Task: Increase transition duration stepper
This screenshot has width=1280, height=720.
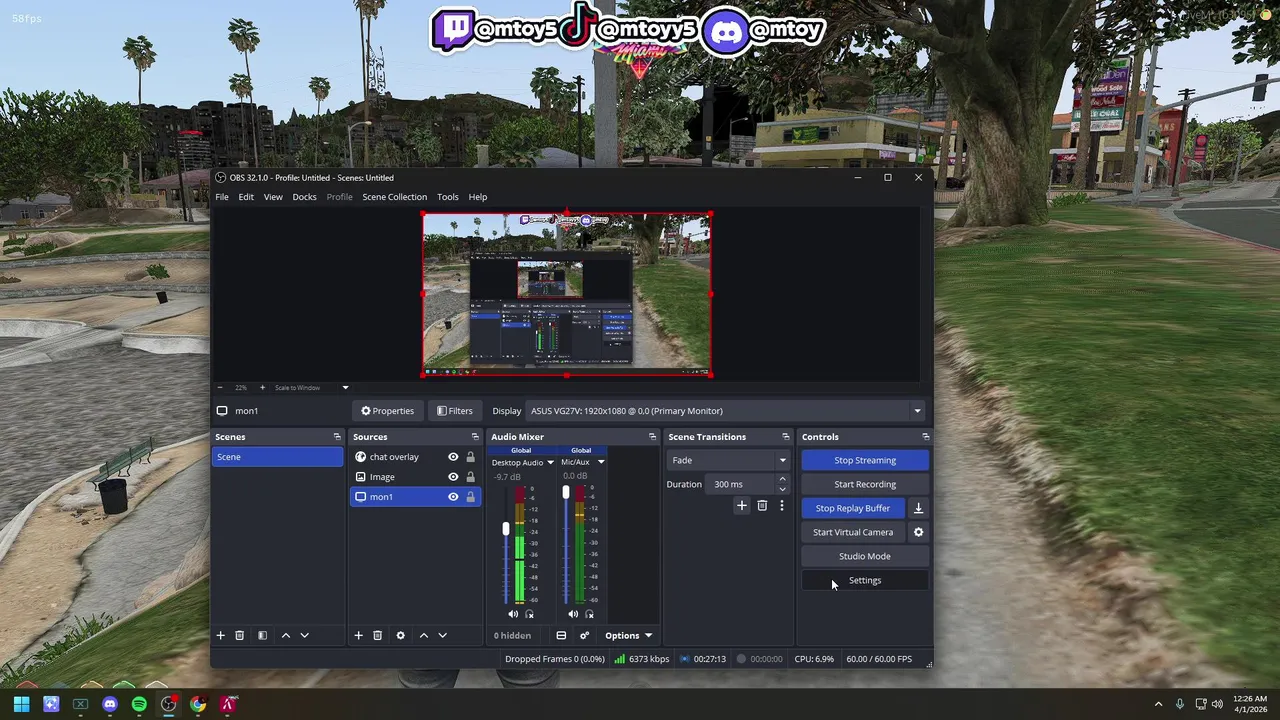Action: click(x=782, y=479)
